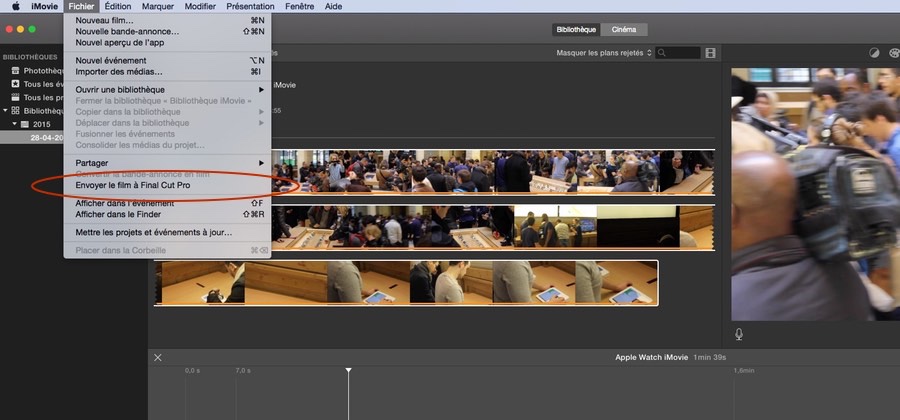Close the open Fichier menu
This screenshot has height=420, width=900.
pyautogui.click(x=81, y=6)
